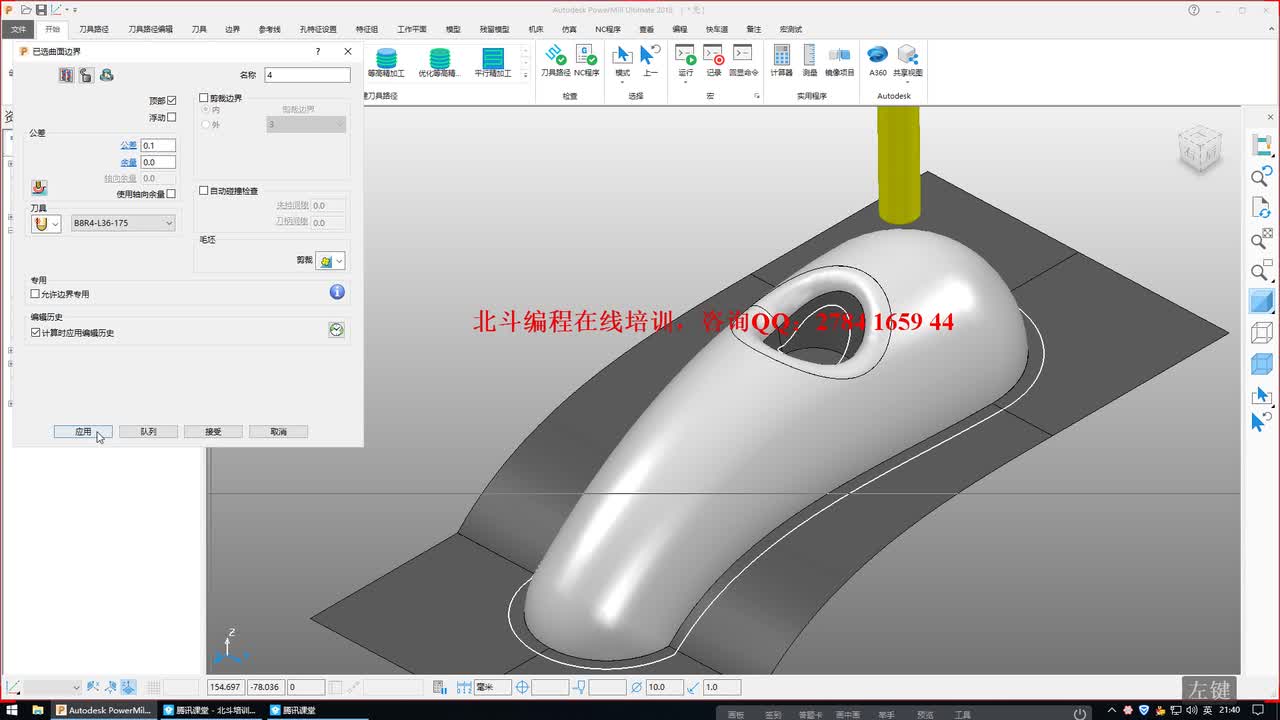Click the view cube in viewport
This screenshot has width=1280, height=720.
[1198, 148]
